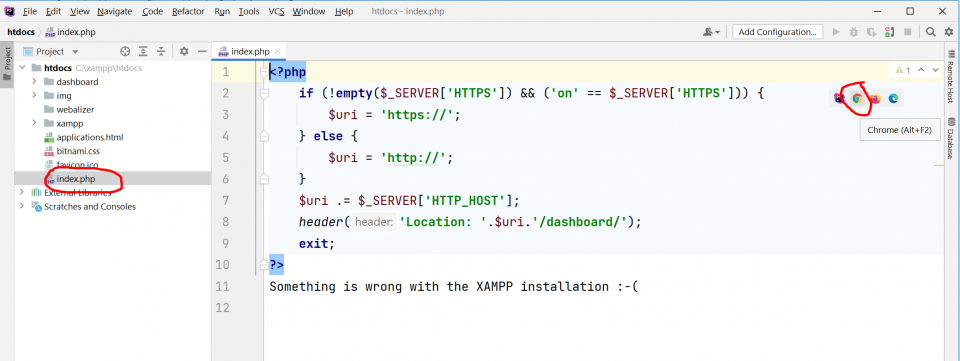
Task: Select applications.html in project tree
Action: coord(89,137)
